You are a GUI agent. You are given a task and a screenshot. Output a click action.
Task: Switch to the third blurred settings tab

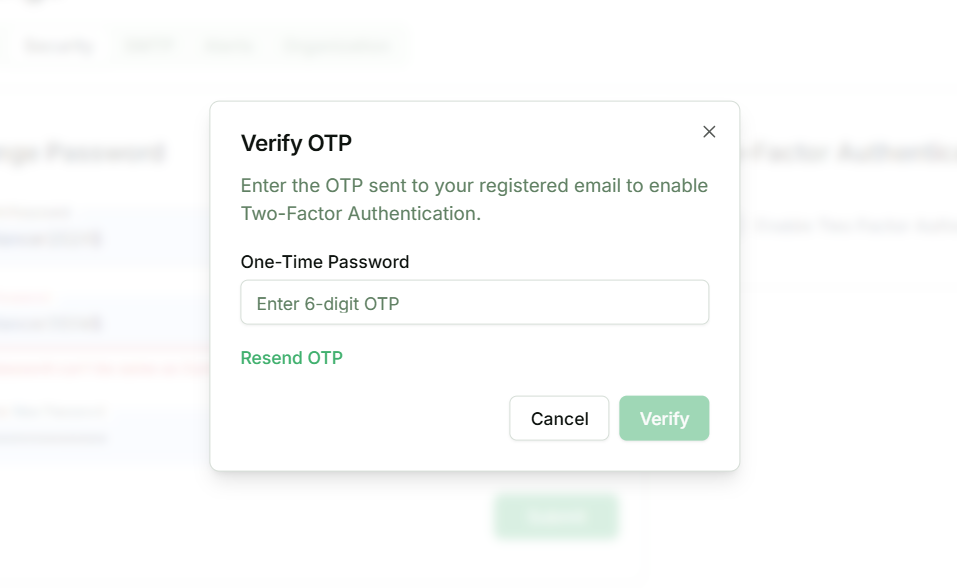pos(228,46)
